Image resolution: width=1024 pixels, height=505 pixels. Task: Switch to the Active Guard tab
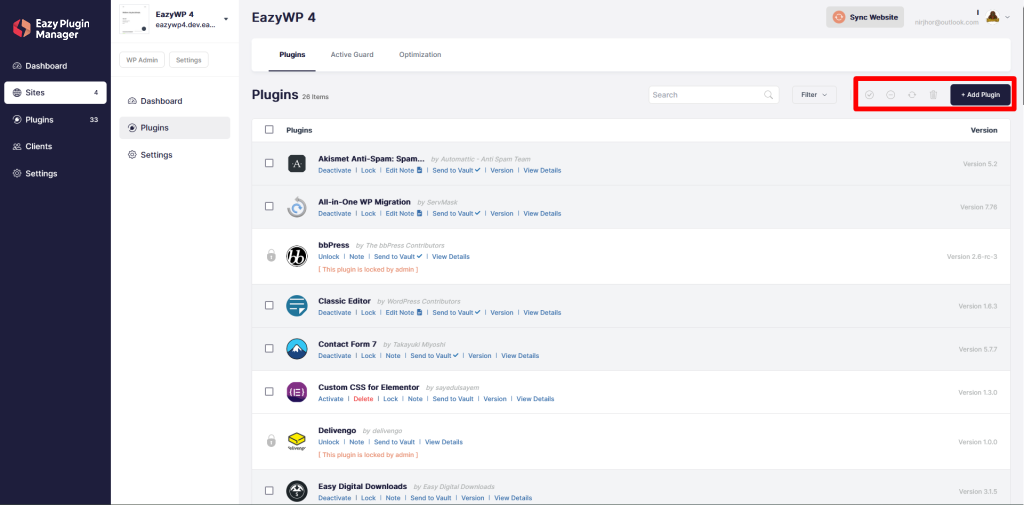(x=352, y=55)
